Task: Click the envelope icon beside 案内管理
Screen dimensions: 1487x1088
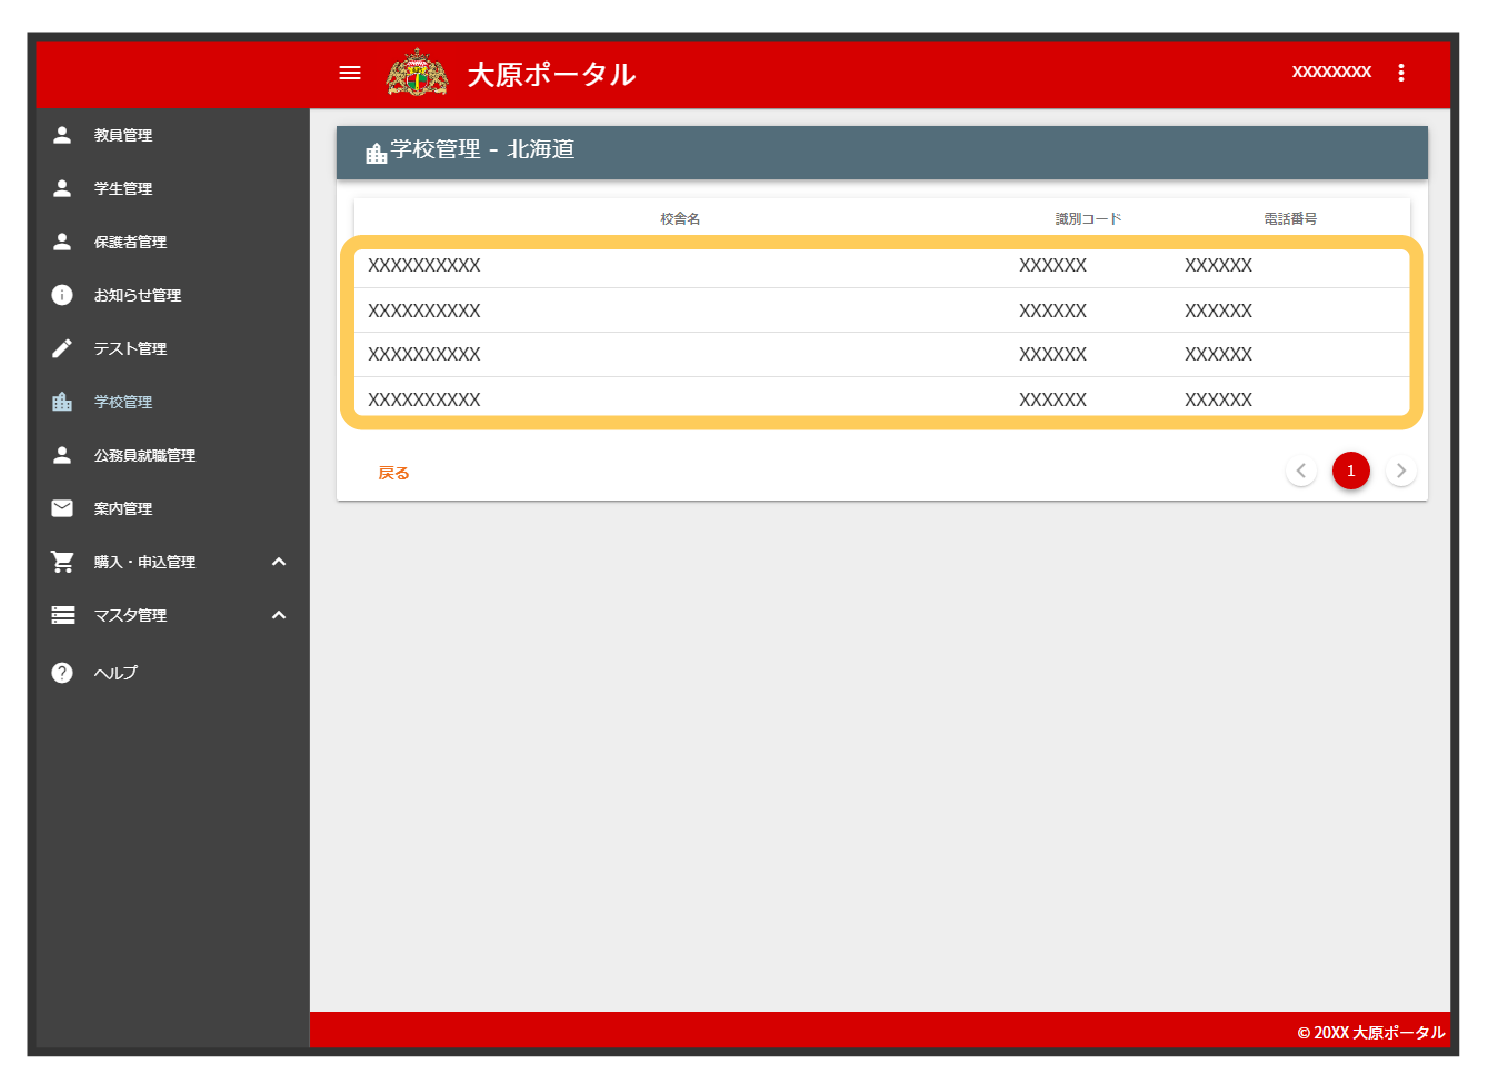Action: tap(62, 508)
